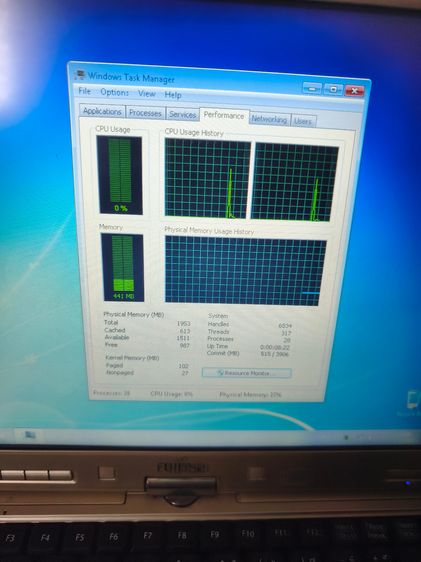Open the File menu
The height and width of the screenshot is (562, 421).
click(85, 91)
